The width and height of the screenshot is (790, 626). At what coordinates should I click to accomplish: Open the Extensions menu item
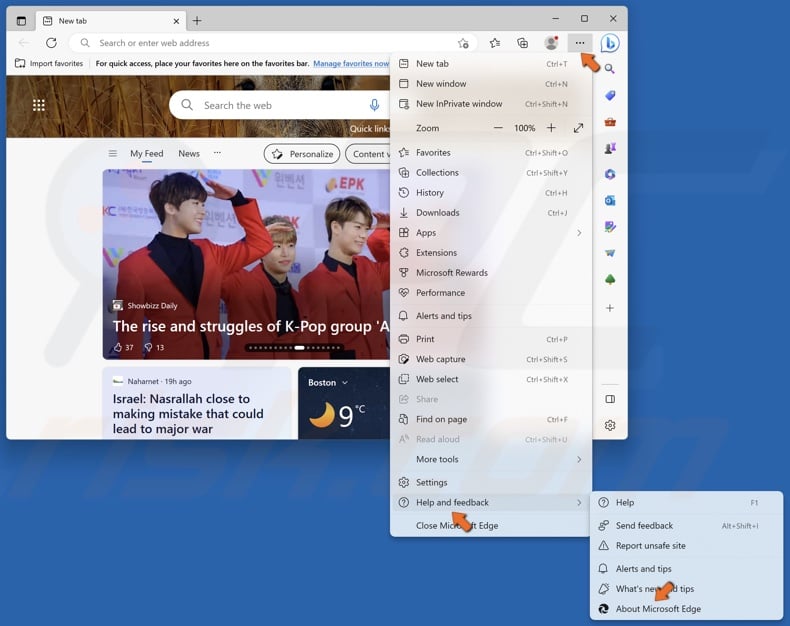coord(491,253)
